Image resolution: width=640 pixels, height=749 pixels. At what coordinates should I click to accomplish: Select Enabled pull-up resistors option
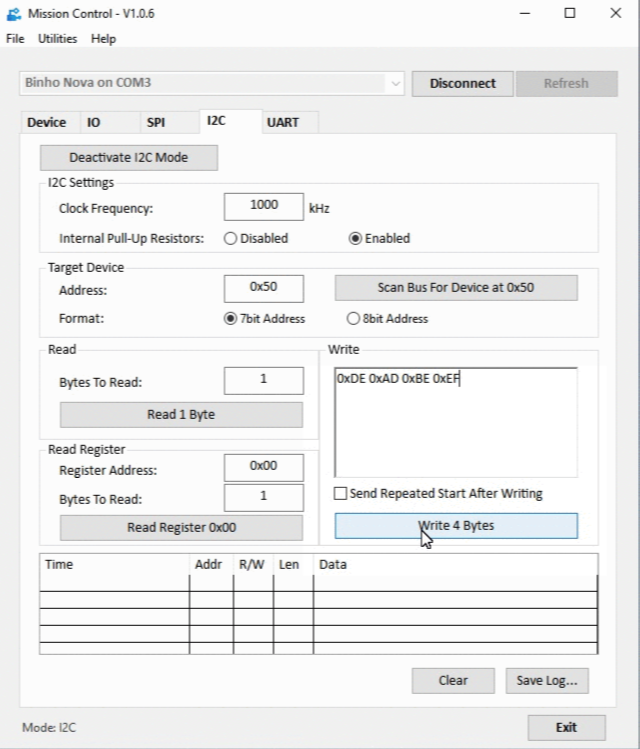coord(355,239)
